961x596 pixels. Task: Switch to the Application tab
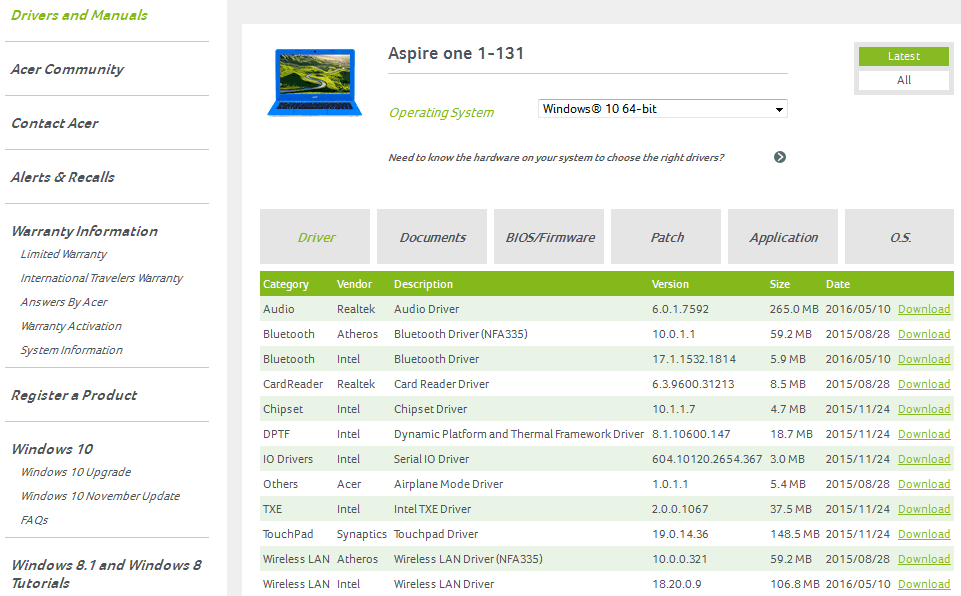(x=783, y=237)
